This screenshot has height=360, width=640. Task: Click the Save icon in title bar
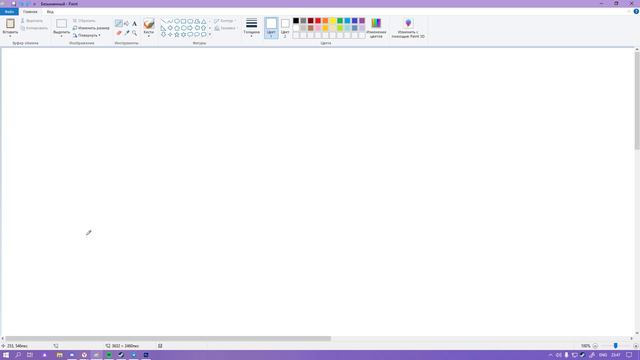[x=13, y=4]
